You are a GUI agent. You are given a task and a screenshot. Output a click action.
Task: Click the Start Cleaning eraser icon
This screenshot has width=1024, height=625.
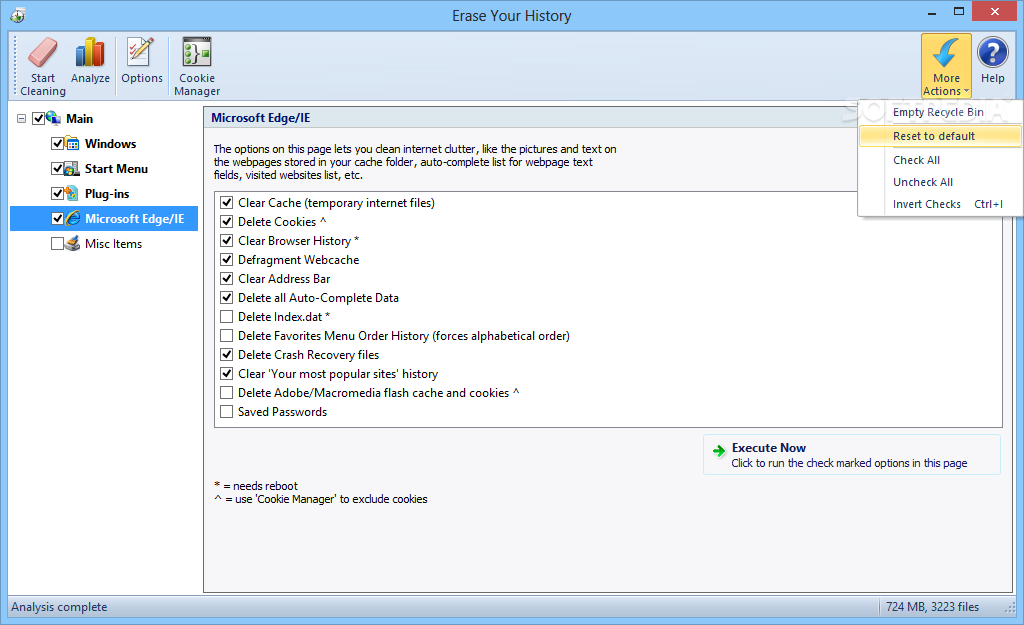(43, 52)
